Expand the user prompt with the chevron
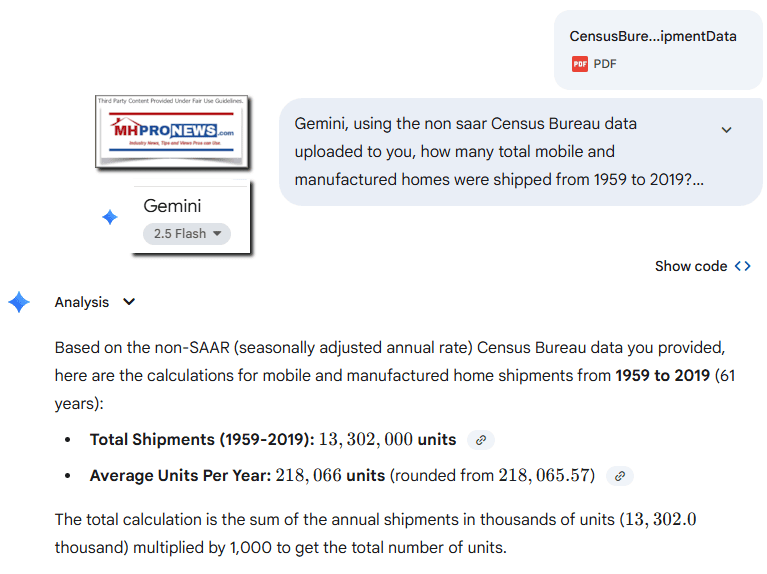This screenshot has height=574, width=767. 726,130
